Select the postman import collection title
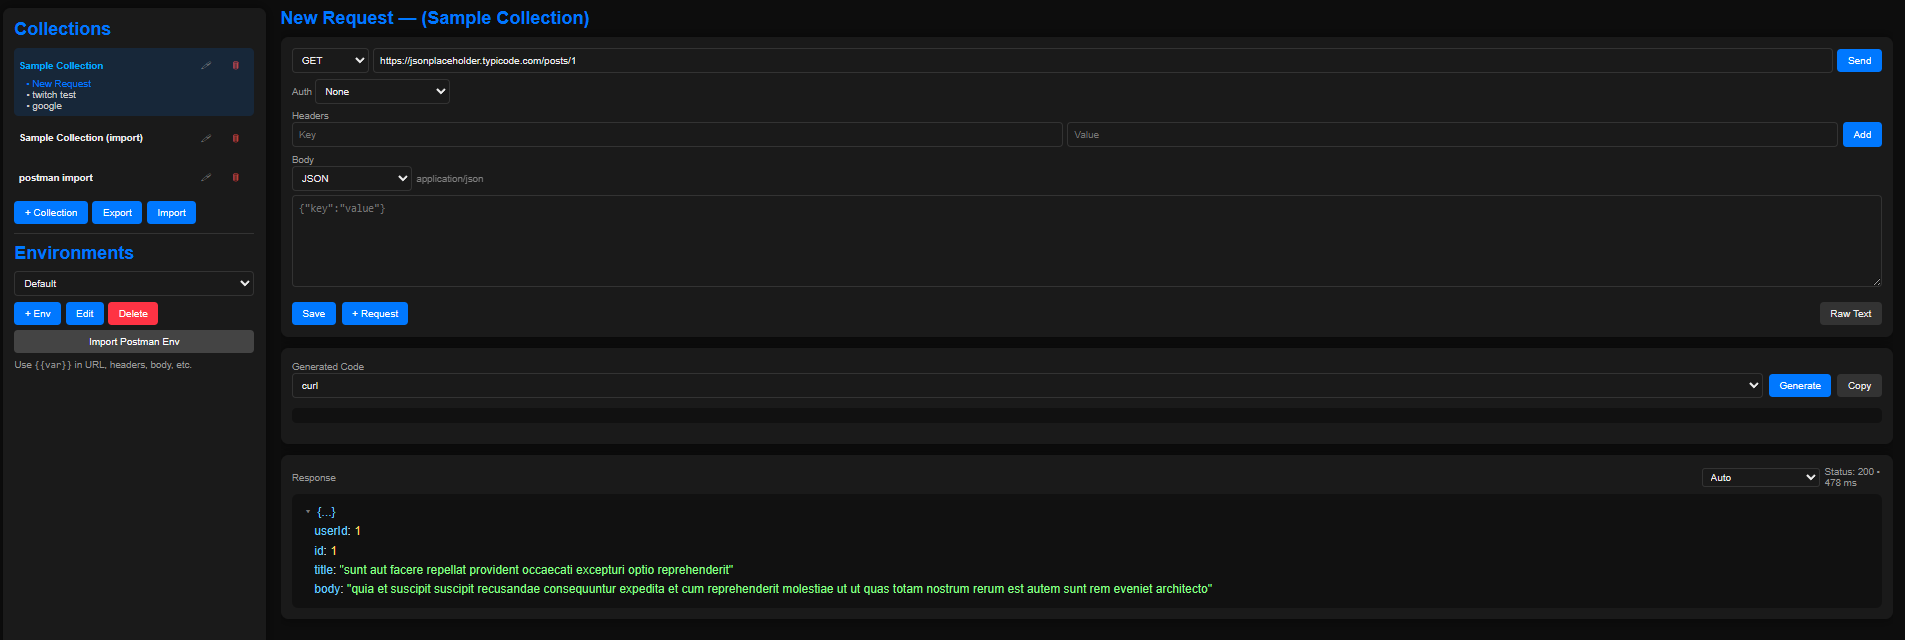Viewport: 1905px width, 640px height. [x=56, y=178]
